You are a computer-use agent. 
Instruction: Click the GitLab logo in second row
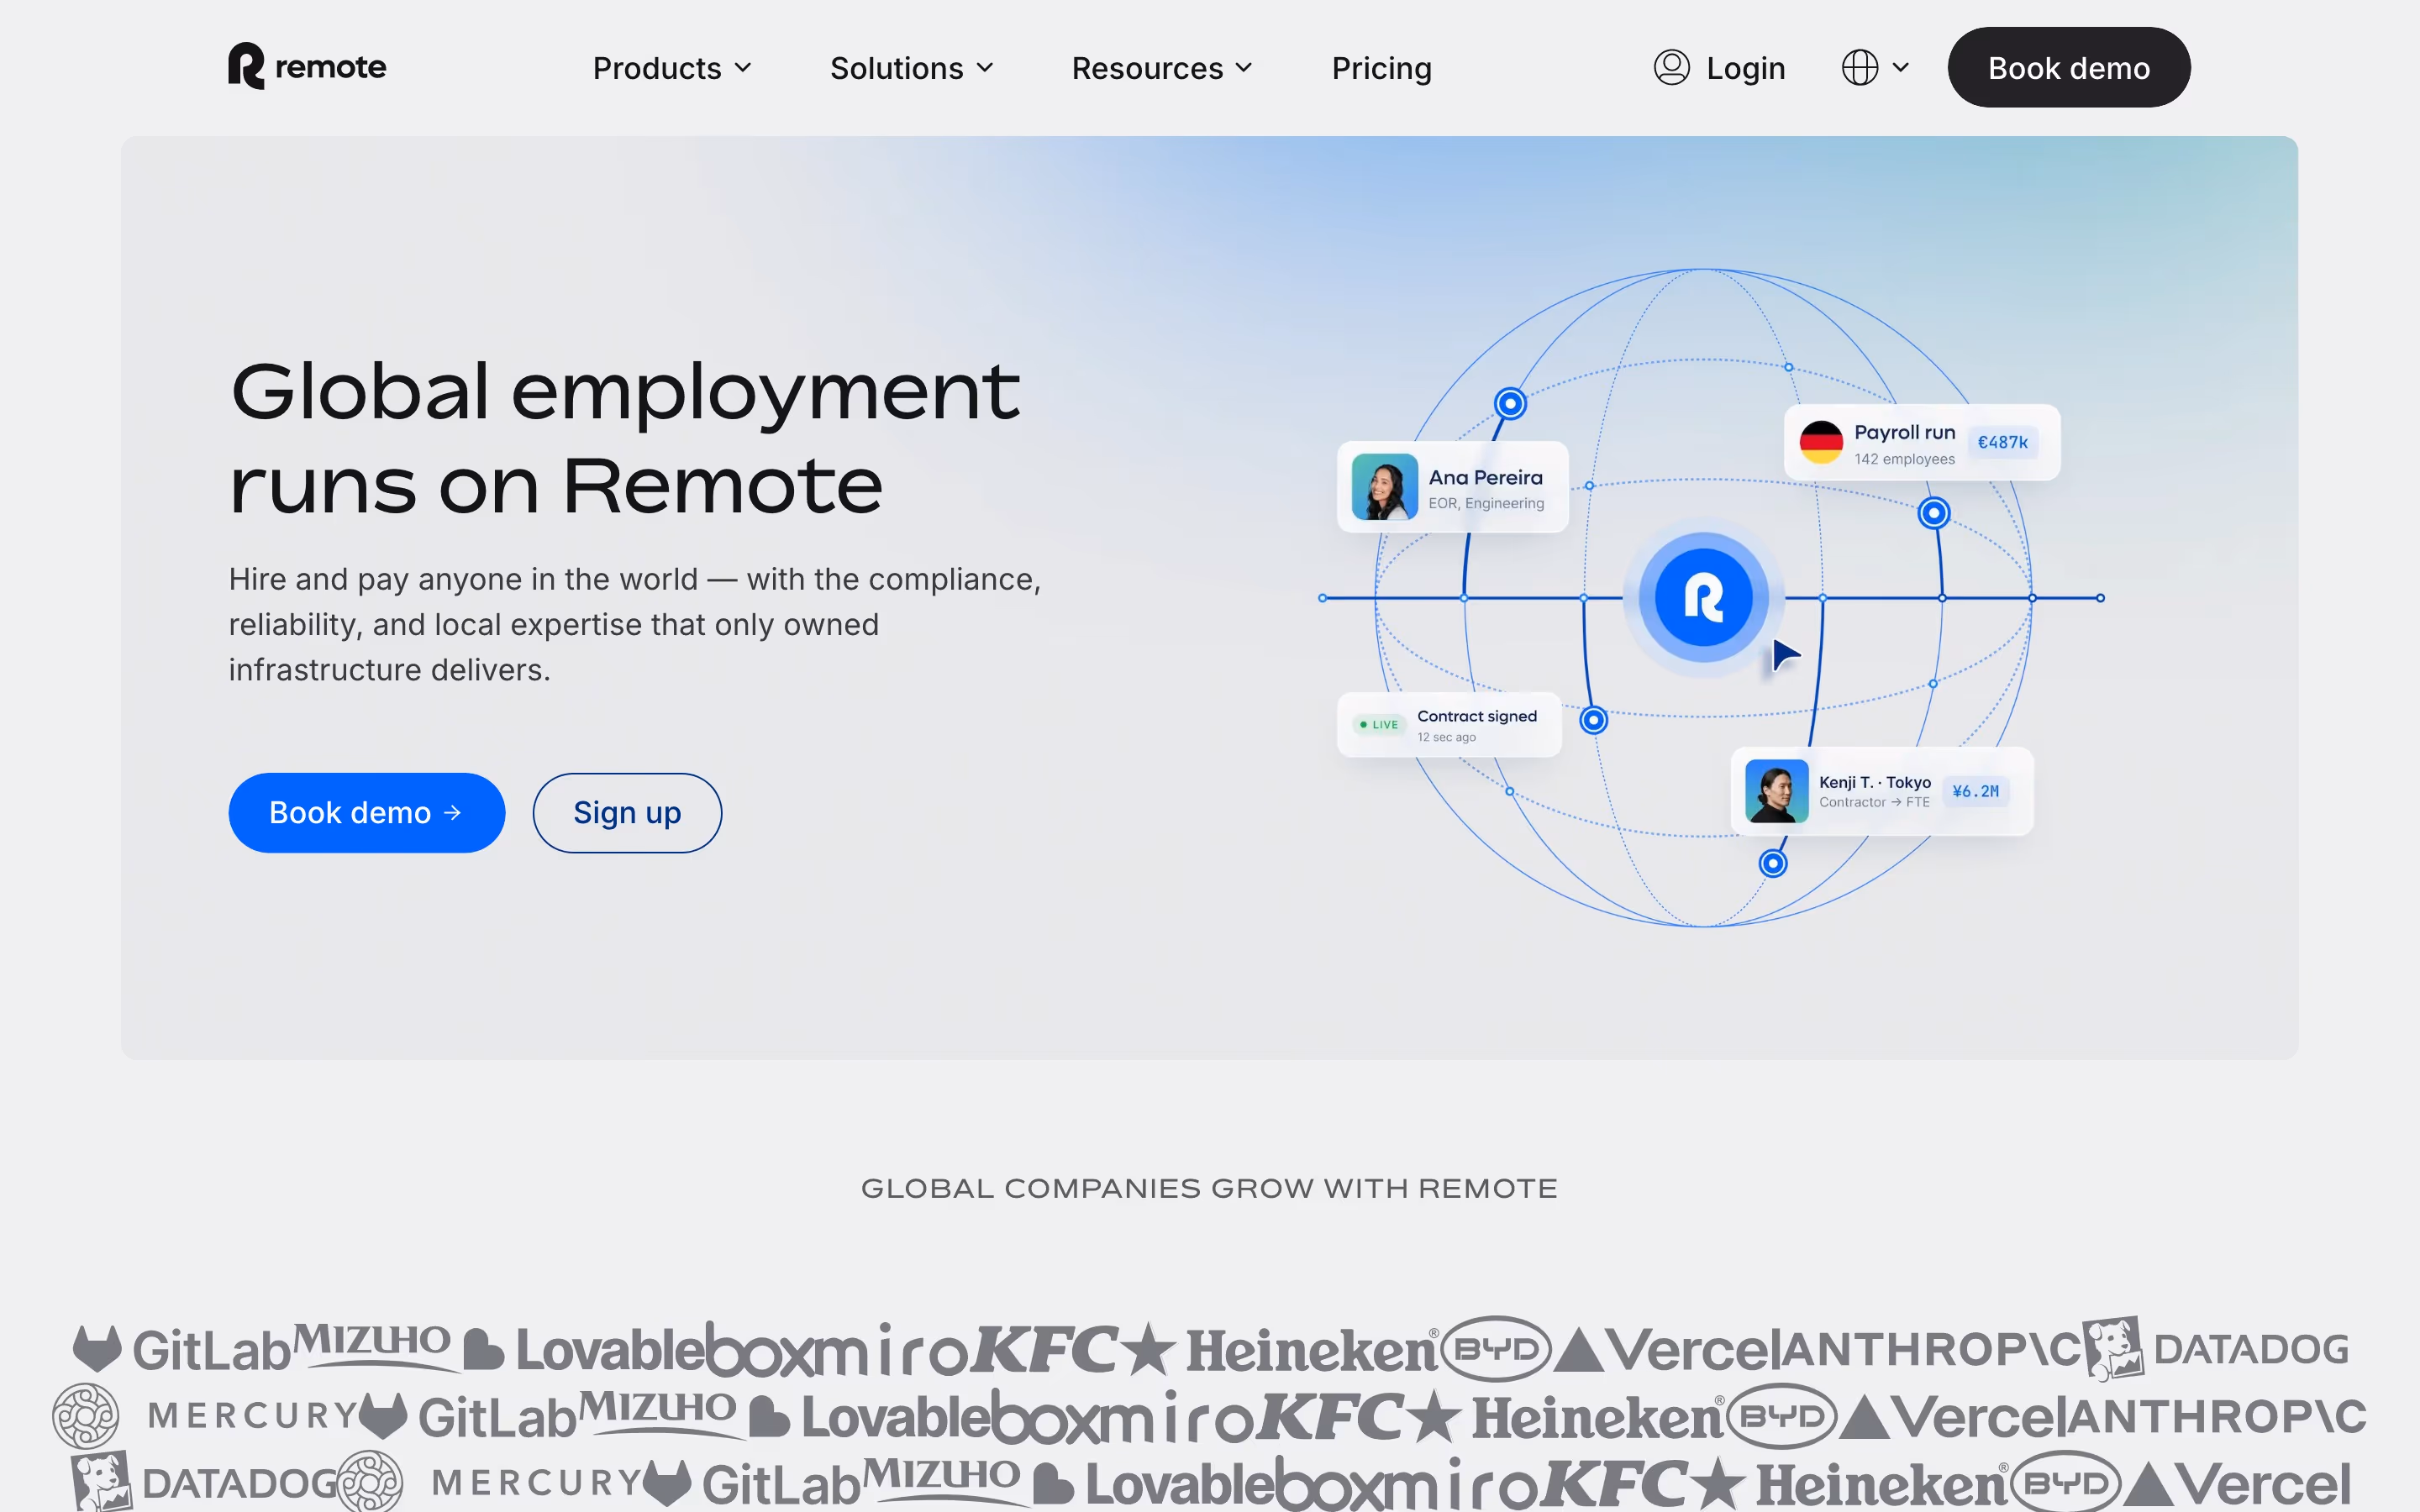(x=467, y=1417)
